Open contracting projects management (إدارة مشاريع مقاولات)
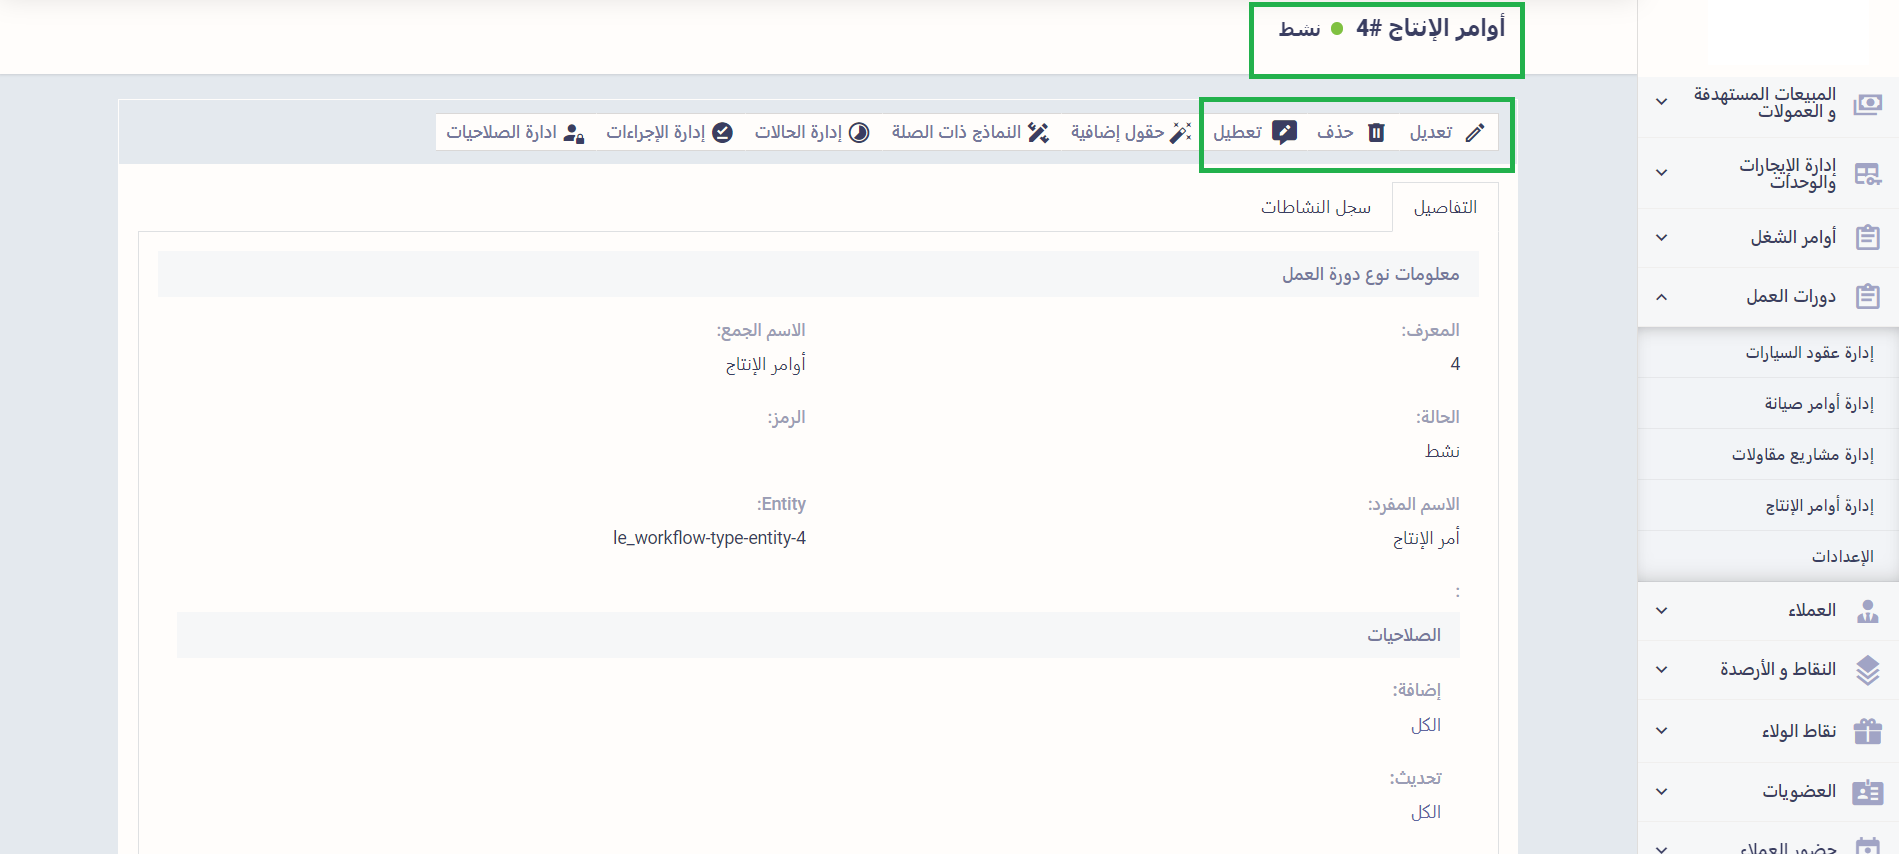This screenshot has width=1899, height=854. tap(1802, 455)
